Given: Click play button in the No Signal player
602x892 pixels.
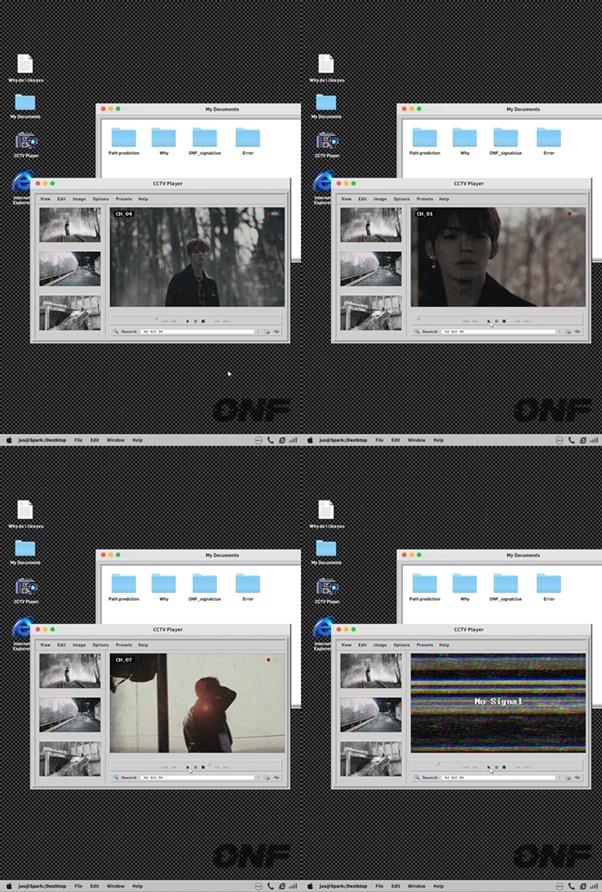Looking at the screenshot, I should click(489, 767).
